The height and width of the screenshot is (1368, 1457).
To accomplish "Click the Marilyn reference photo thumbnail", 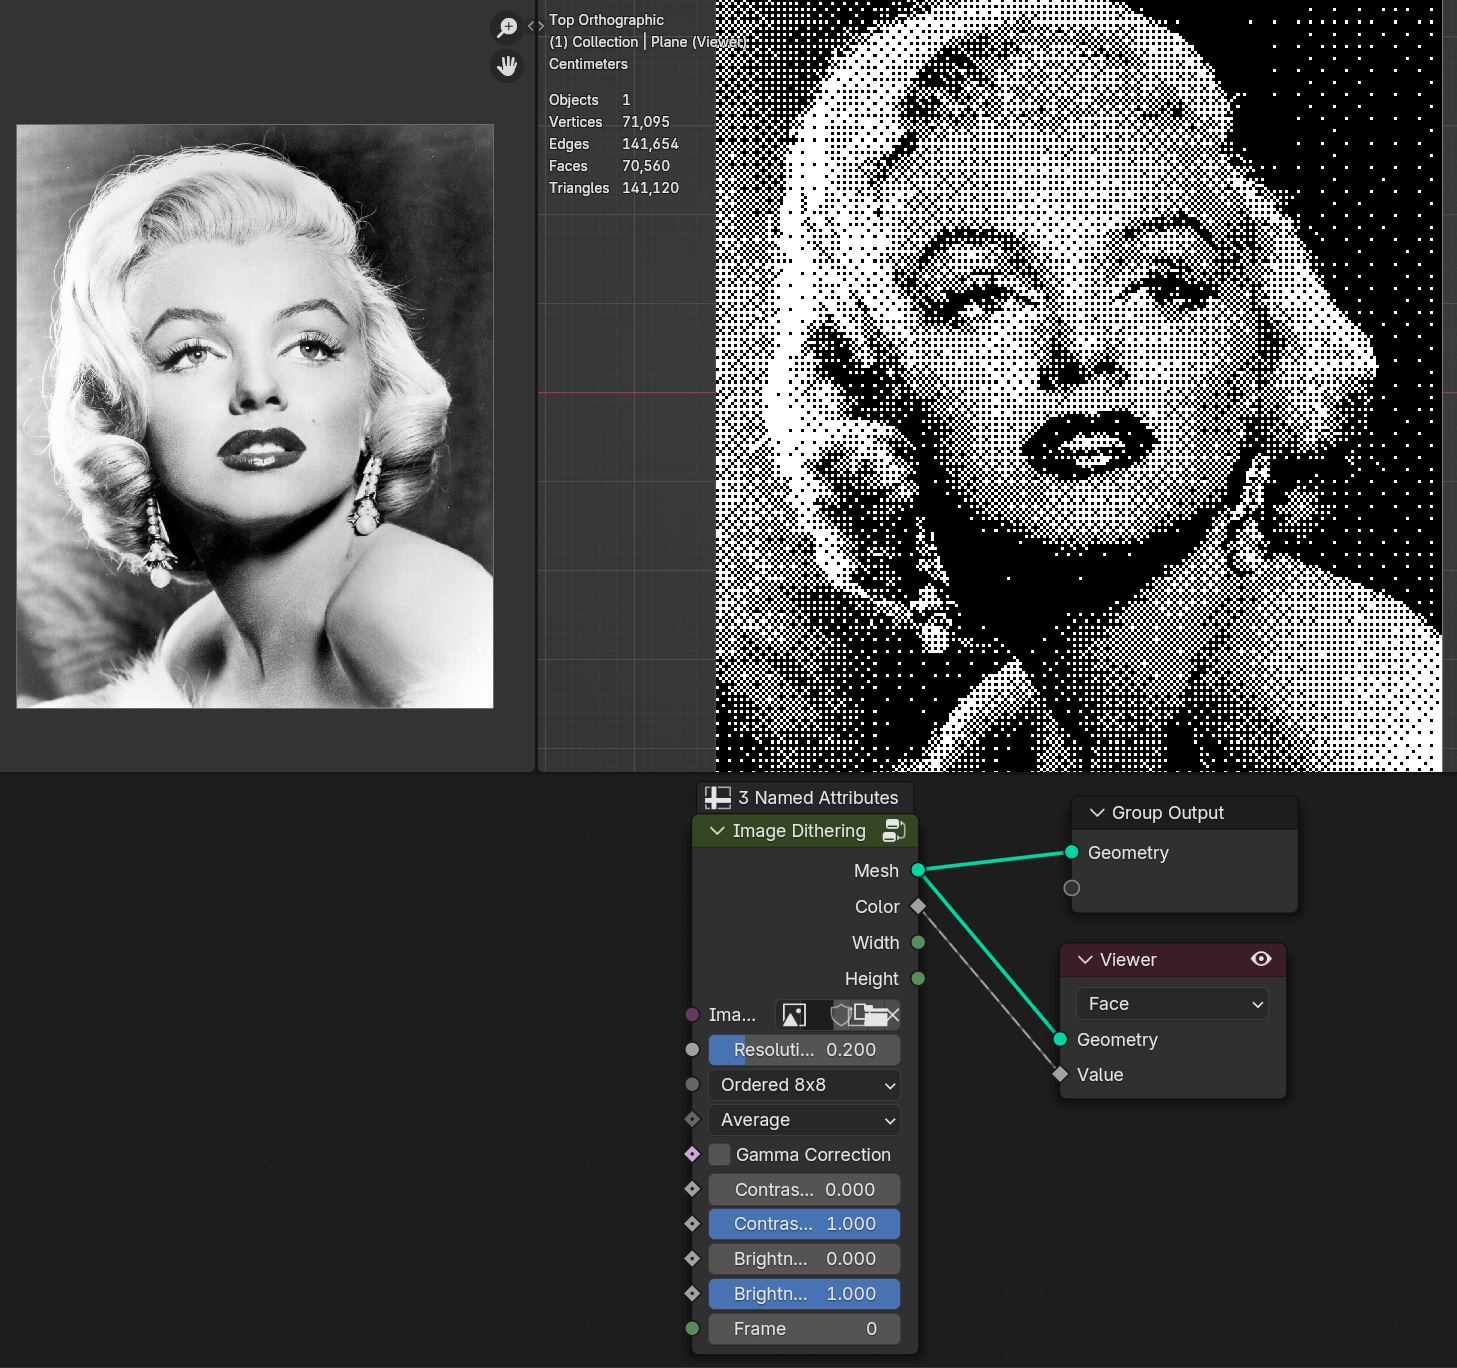I will pyautogui.click(x=255, y=416).
